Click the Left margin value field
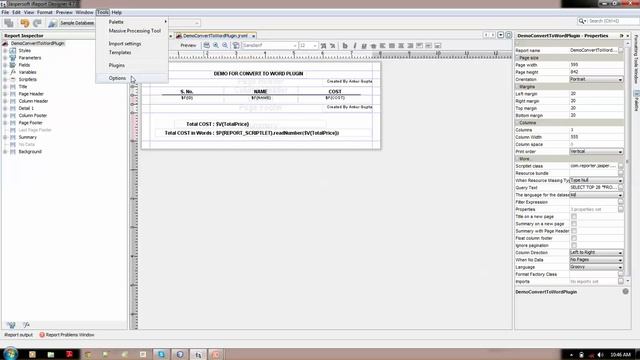Screen dimensions: 640x360 click(596, 94)
